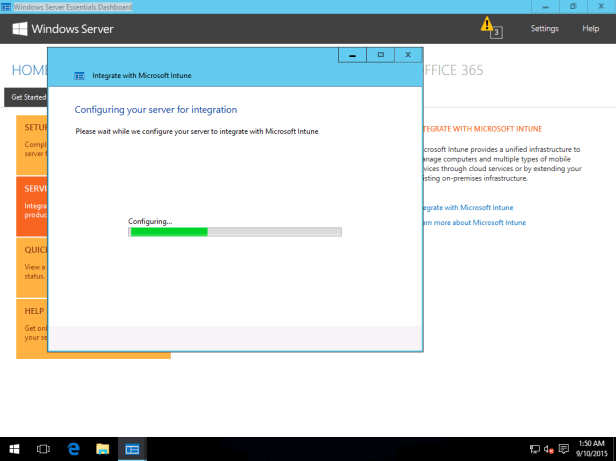Screen dimensions: 616x461
Task: Open Task View from the taskbar
Action: pos(44,450)
